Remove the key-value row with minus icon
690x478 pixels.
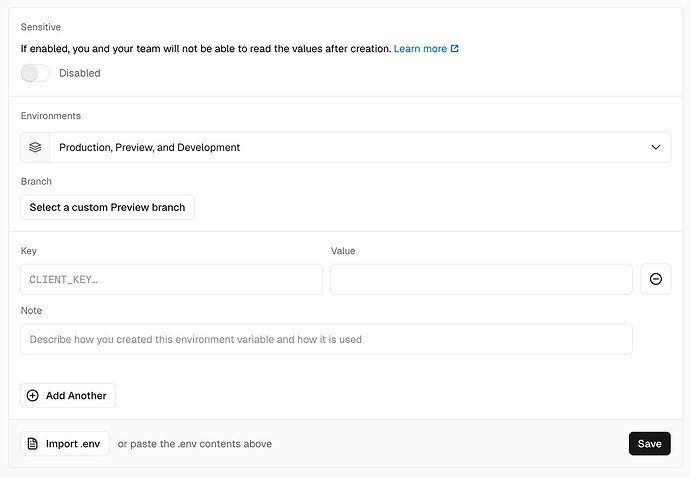click(x=656, y=279)
